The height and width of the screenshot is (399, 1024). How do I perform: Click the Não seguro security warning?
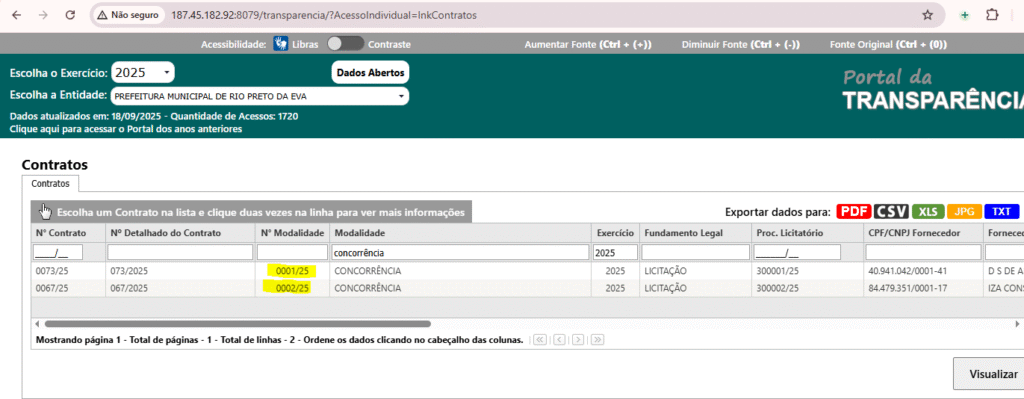(x=127, y=15)
